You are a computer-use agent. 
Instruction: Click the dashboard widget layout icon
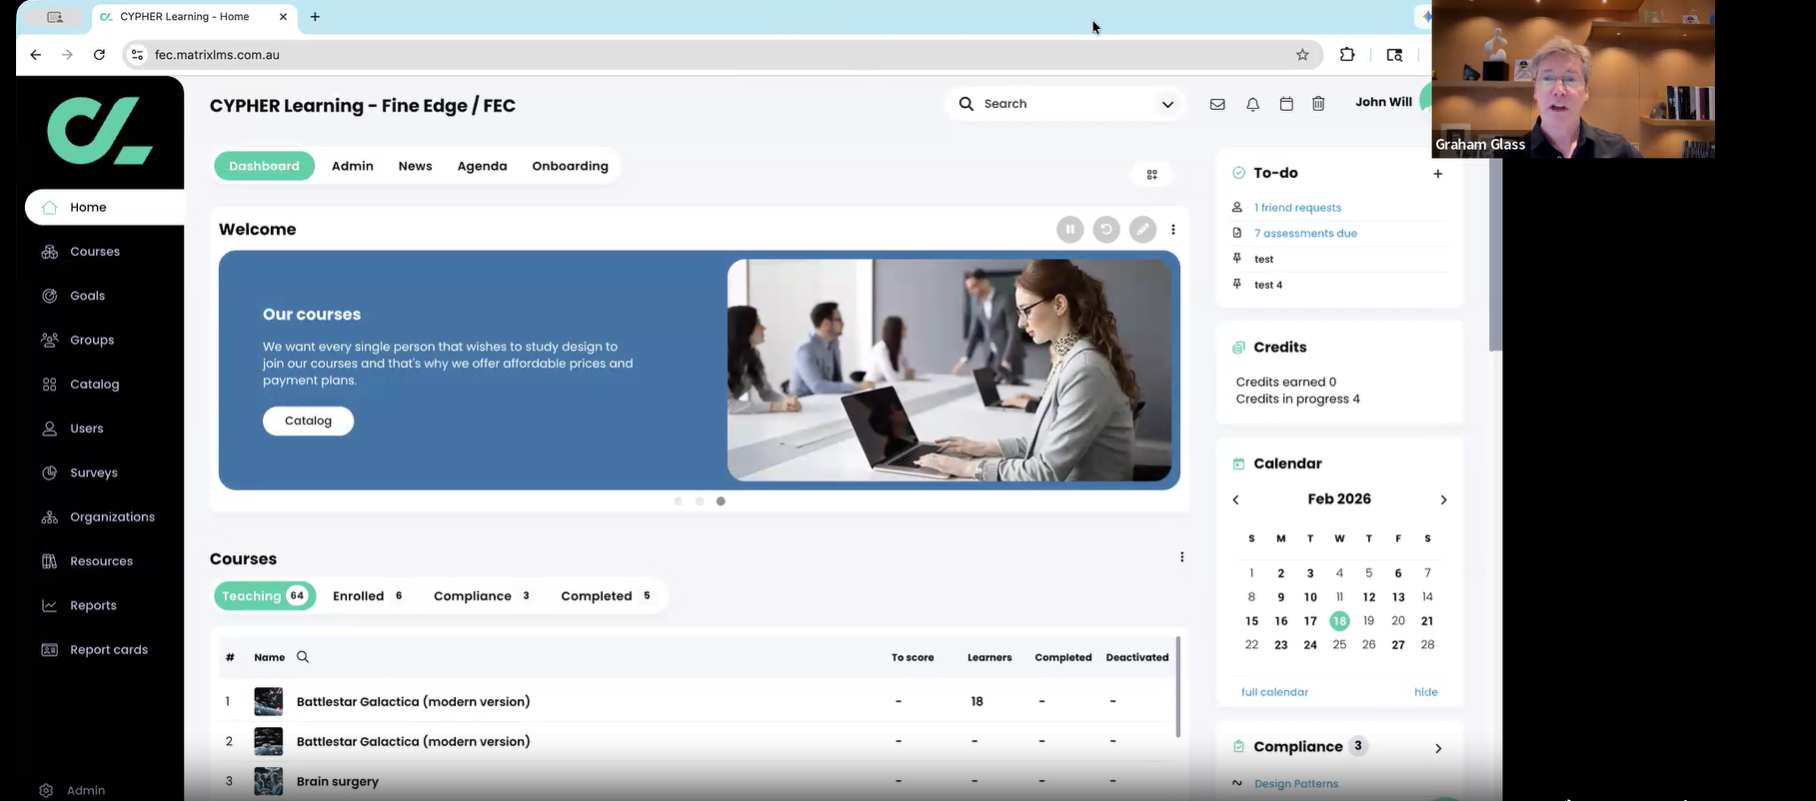pos(1152,174)
